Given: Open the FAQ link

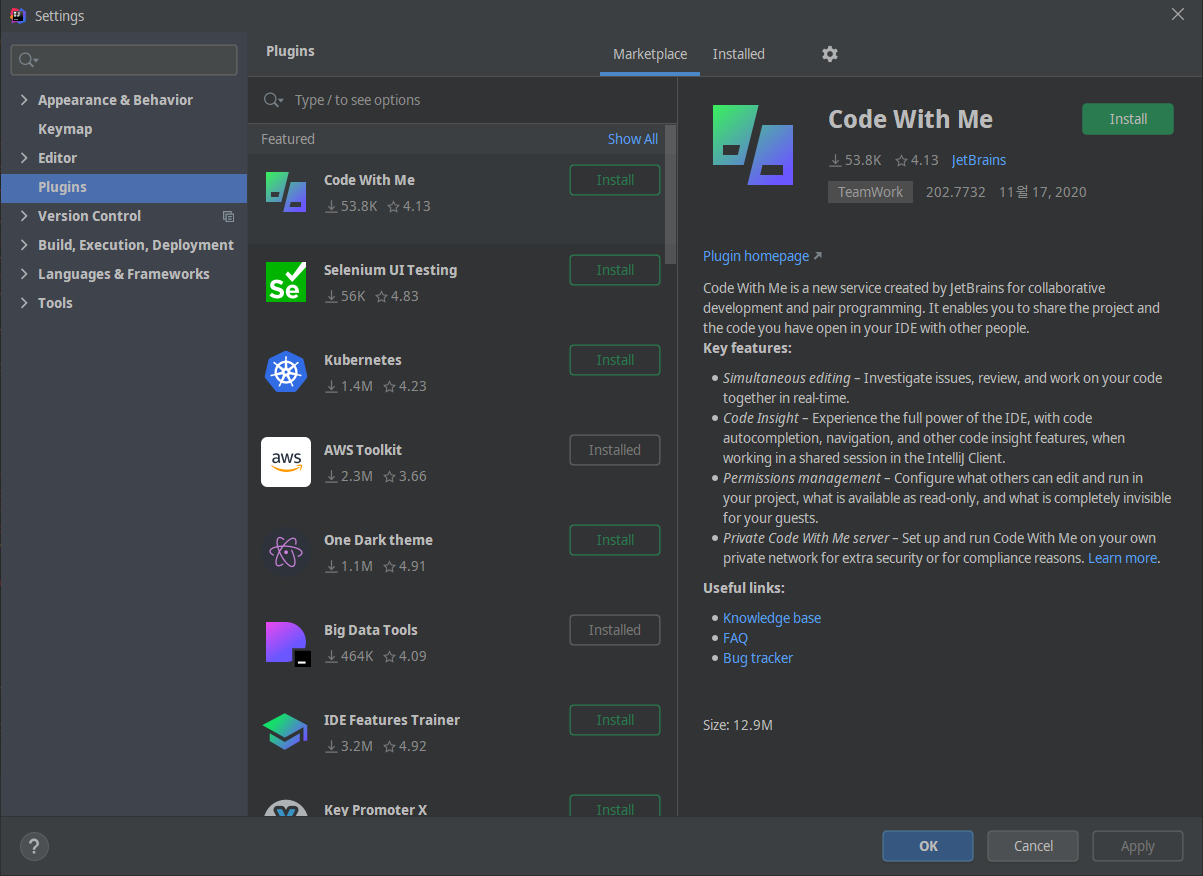Looking at the screenshot, I should (x=735, y=638).
